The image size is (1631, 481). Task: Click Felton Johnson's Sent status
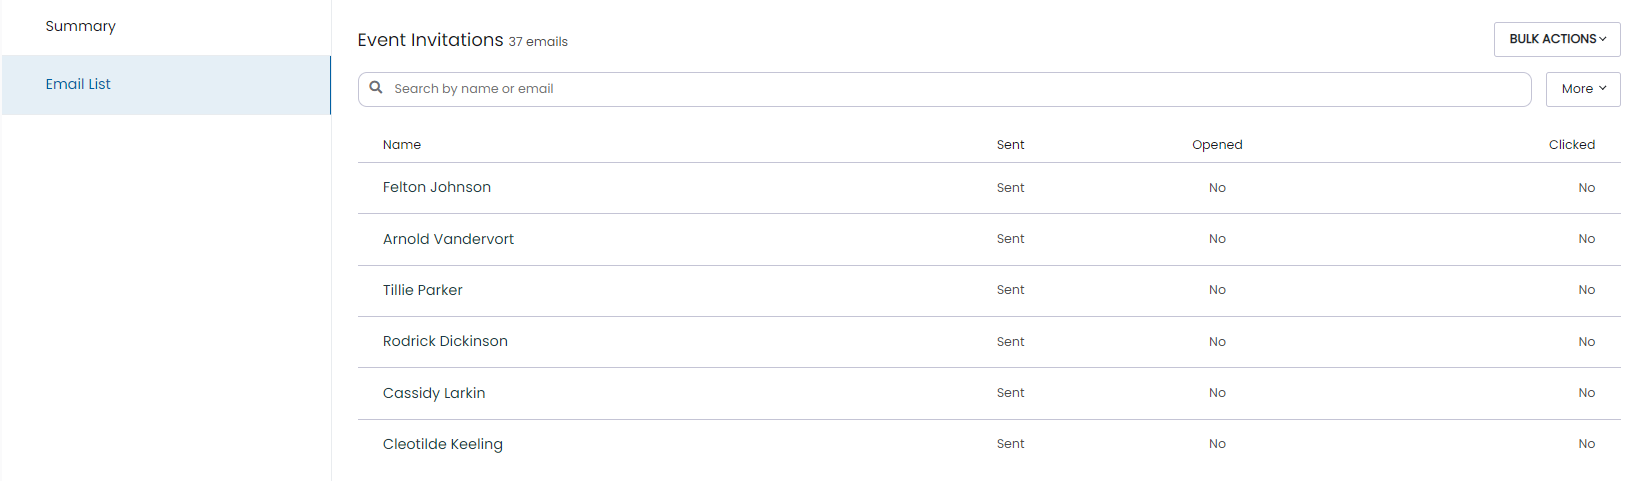click(x=1010, y=188)
